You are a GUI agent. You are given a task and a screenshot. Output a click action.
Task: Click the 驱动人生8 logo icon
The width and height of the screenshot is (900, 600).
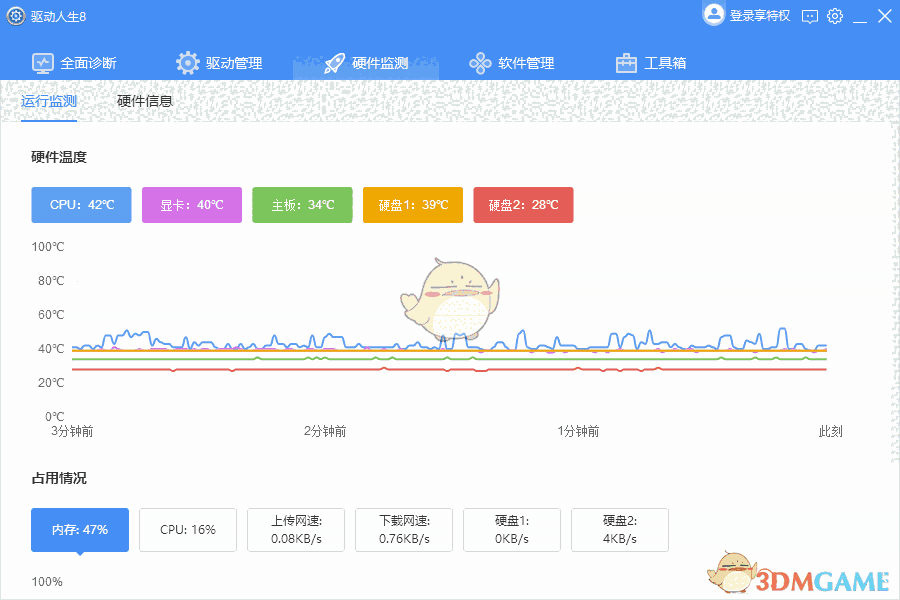(16, 16)
